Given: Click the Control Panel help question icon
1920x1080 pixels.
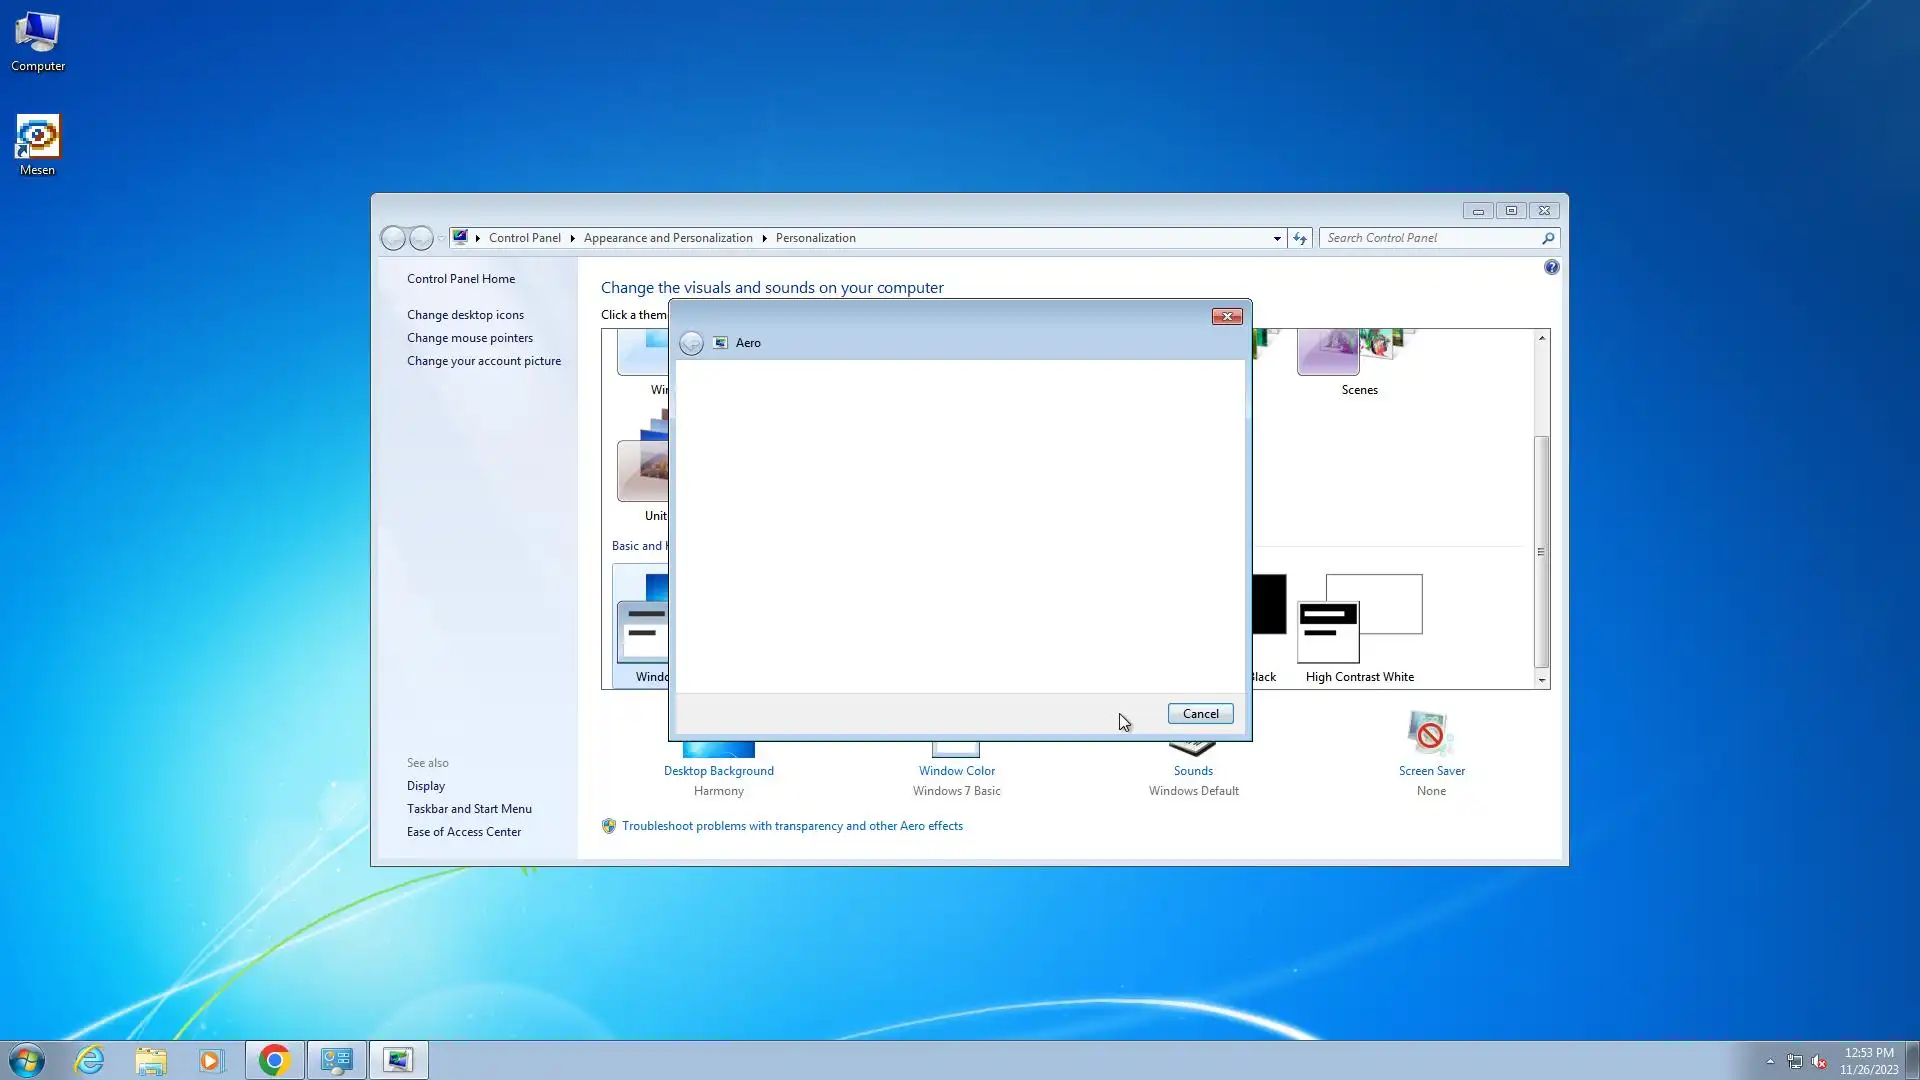Looking at the screenshot, I should 1551,267.
